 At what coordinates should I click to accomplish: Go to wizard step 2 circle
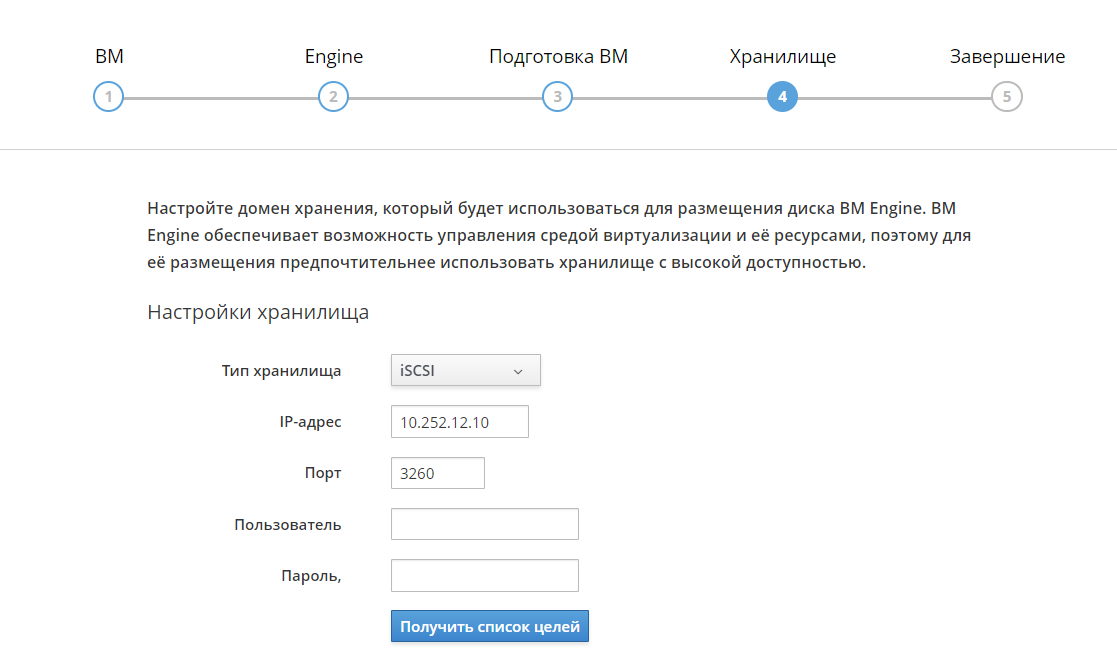pos(333,97)
